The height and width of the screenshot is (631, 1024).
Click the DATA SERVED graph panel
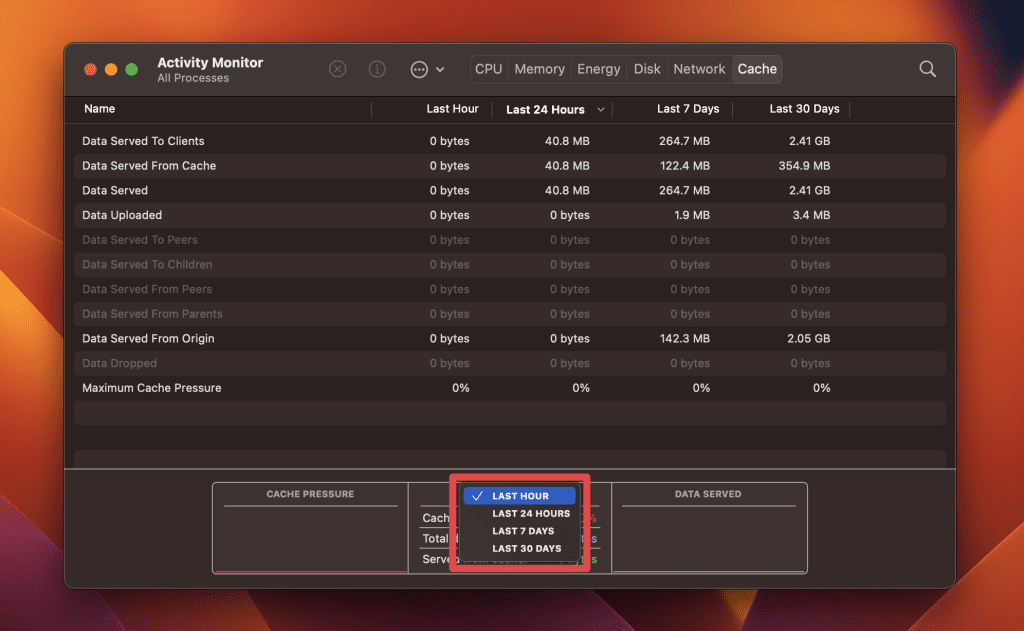(709, 528)
